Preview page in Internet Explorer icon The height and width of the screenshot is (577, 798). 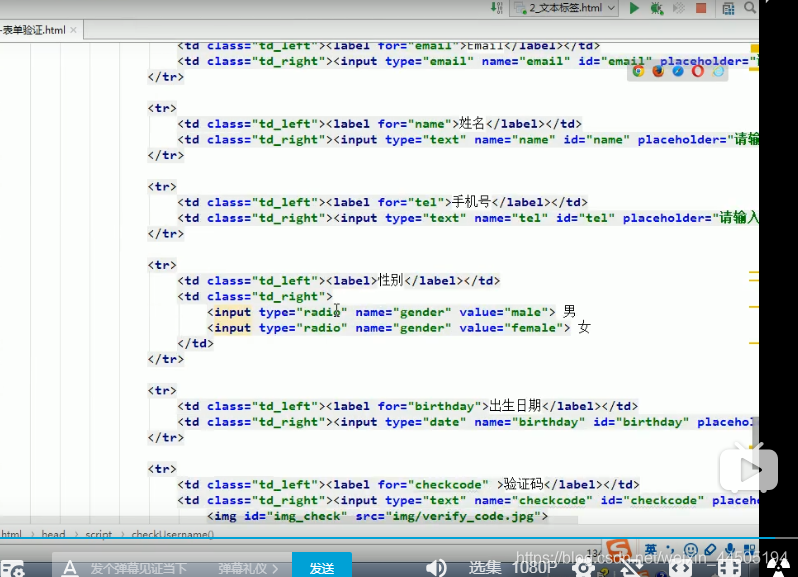[x=718, y=71]
